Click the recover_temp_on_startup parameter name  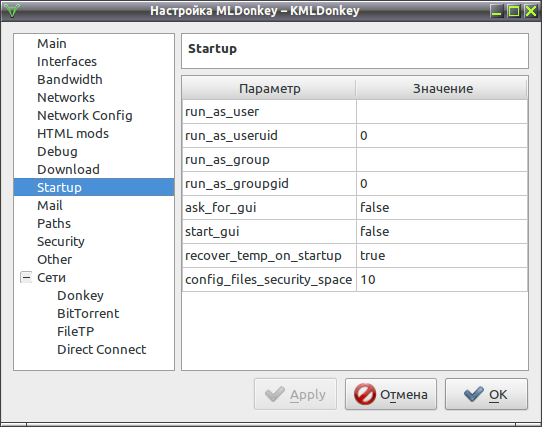269,256
